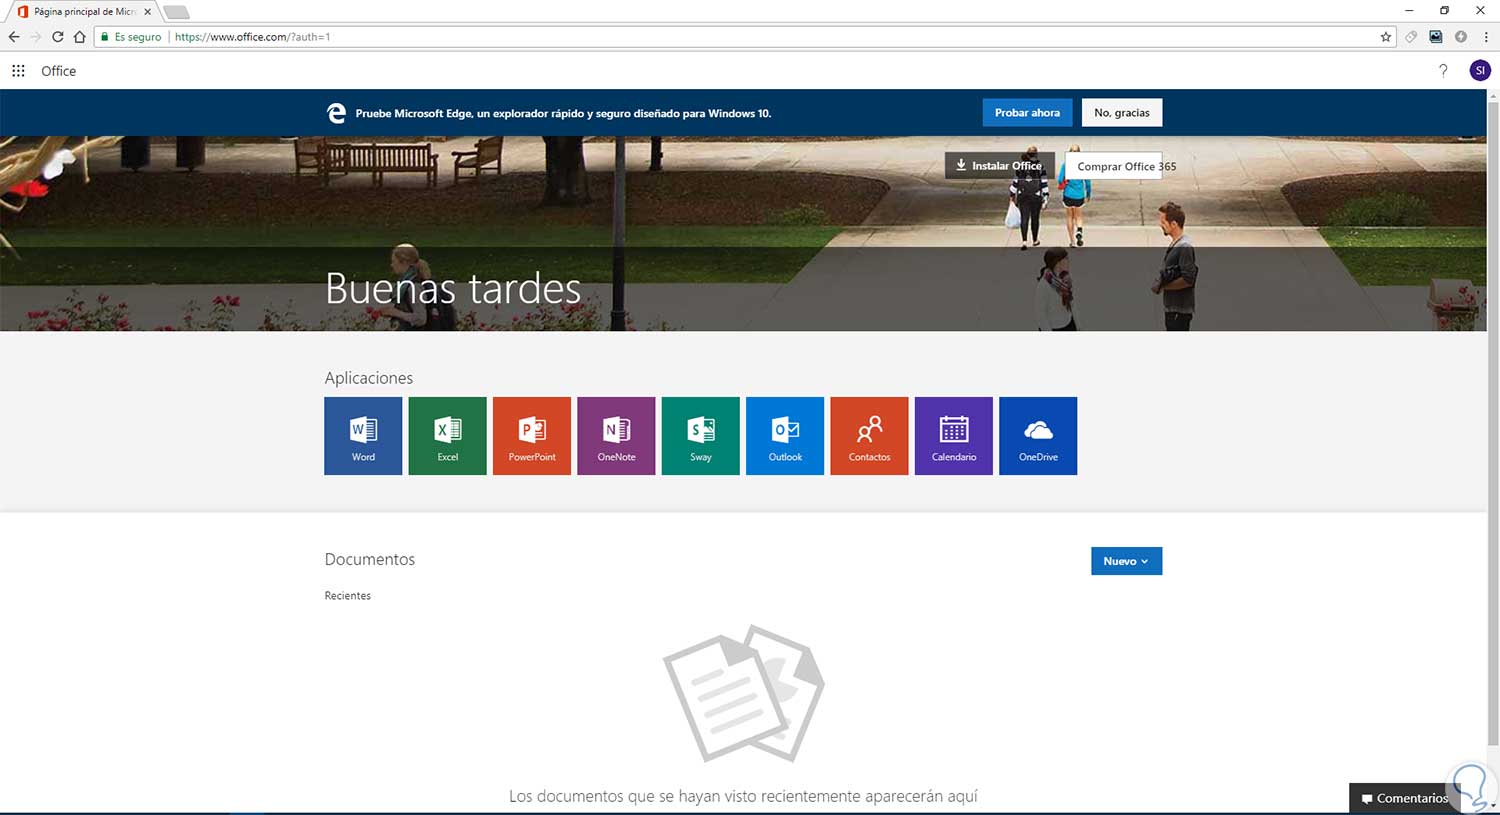Image resolution: width=1500 pixels, height=815 pixels.
Task: Click the browser forward arrow
Action: (x=36, y=37)
